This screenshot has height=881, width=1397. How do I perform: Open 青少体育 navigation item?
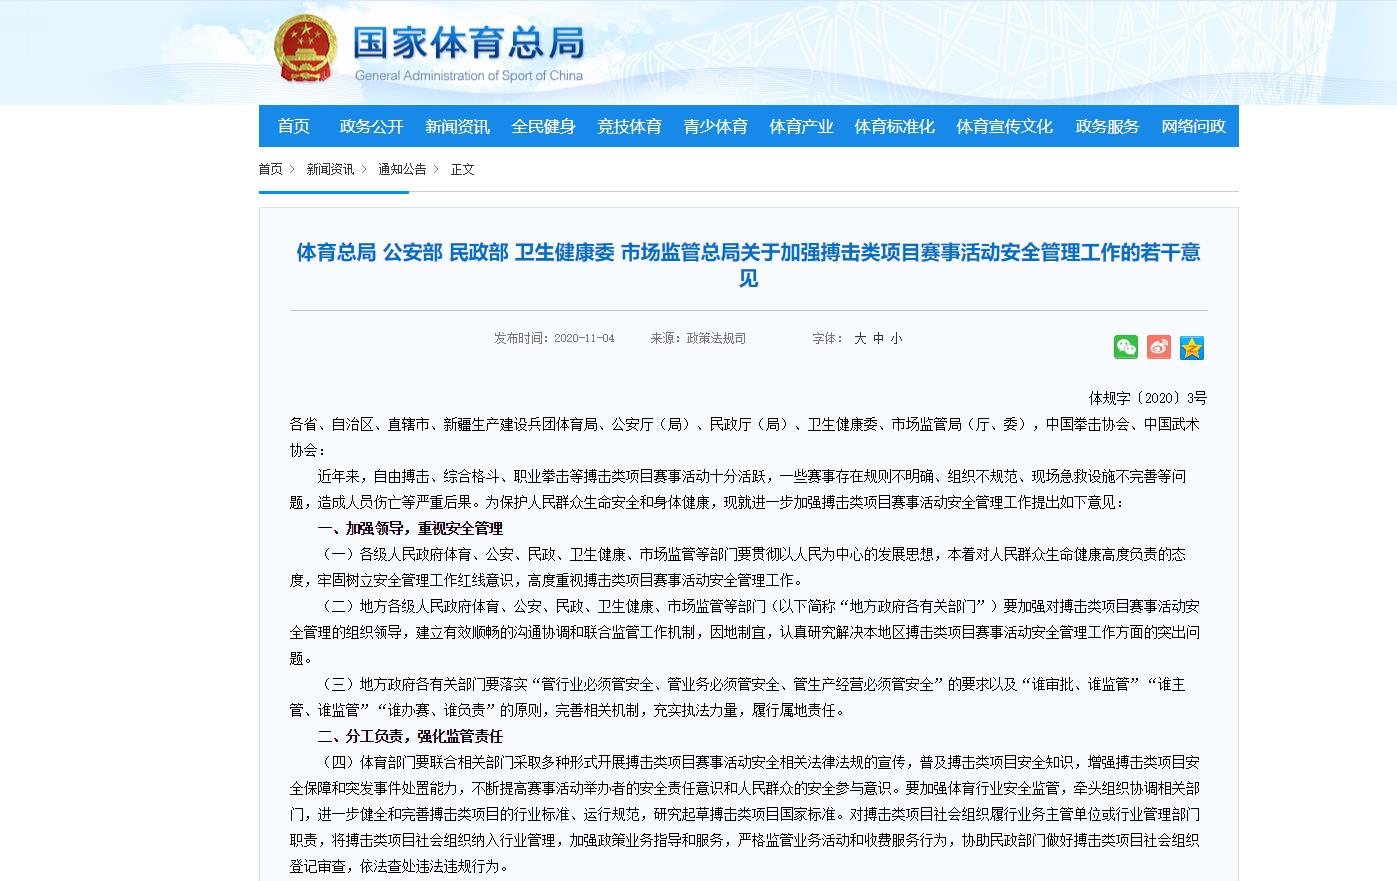point(715,126)
